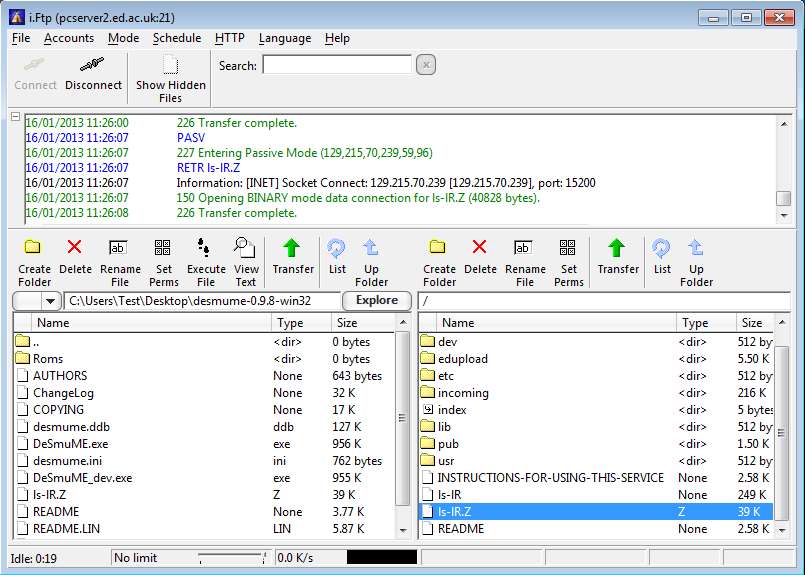
Task: Collapse the log panel expander
Action: click(15, 118)
